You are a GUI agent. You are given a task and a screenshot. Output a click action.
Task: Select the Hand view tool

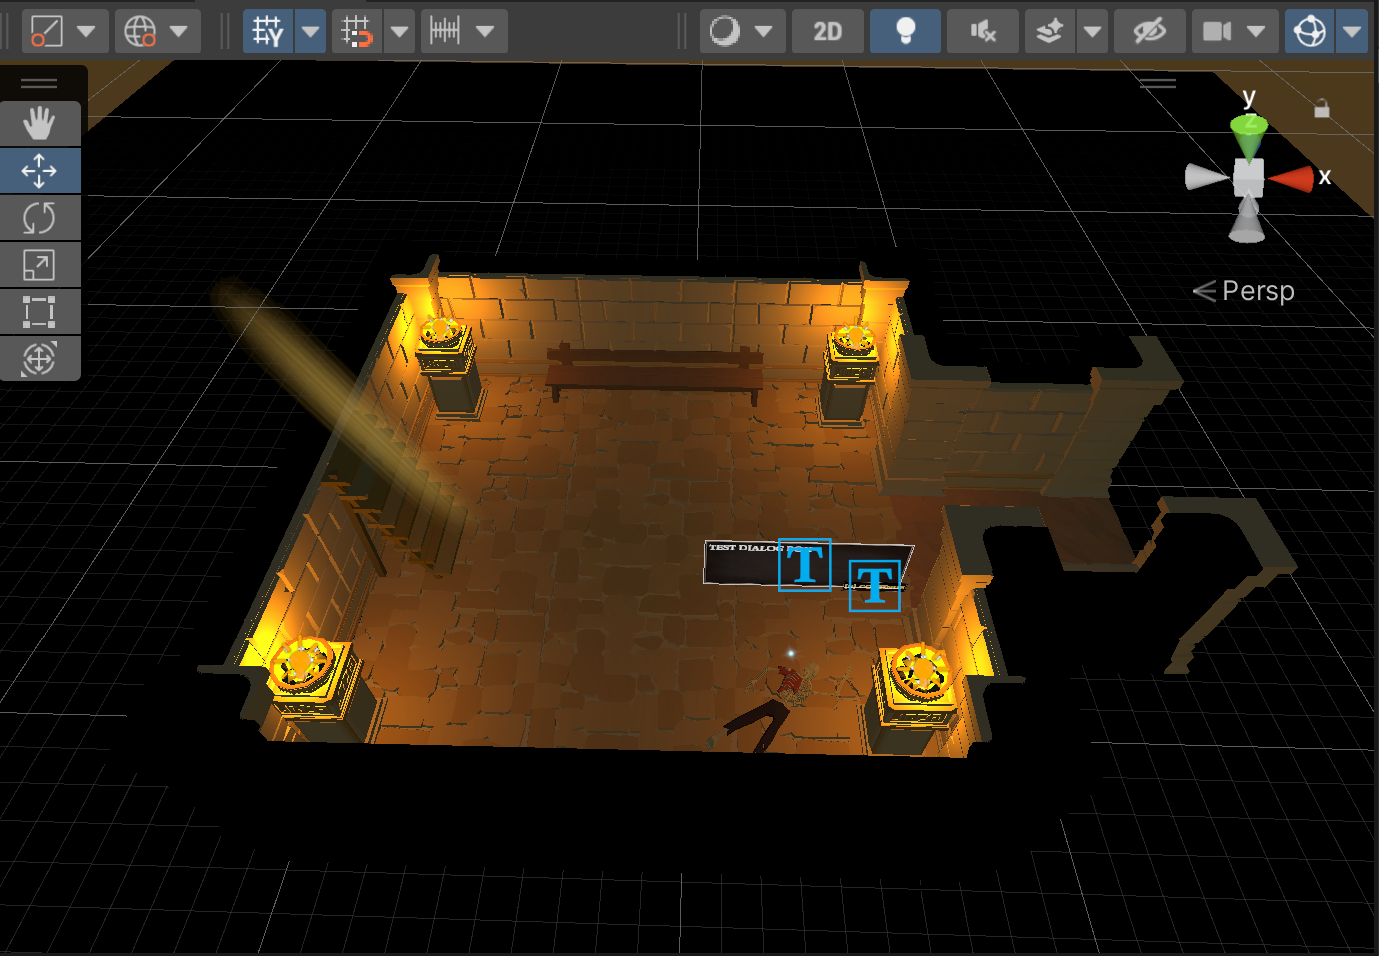click(39, 124)
